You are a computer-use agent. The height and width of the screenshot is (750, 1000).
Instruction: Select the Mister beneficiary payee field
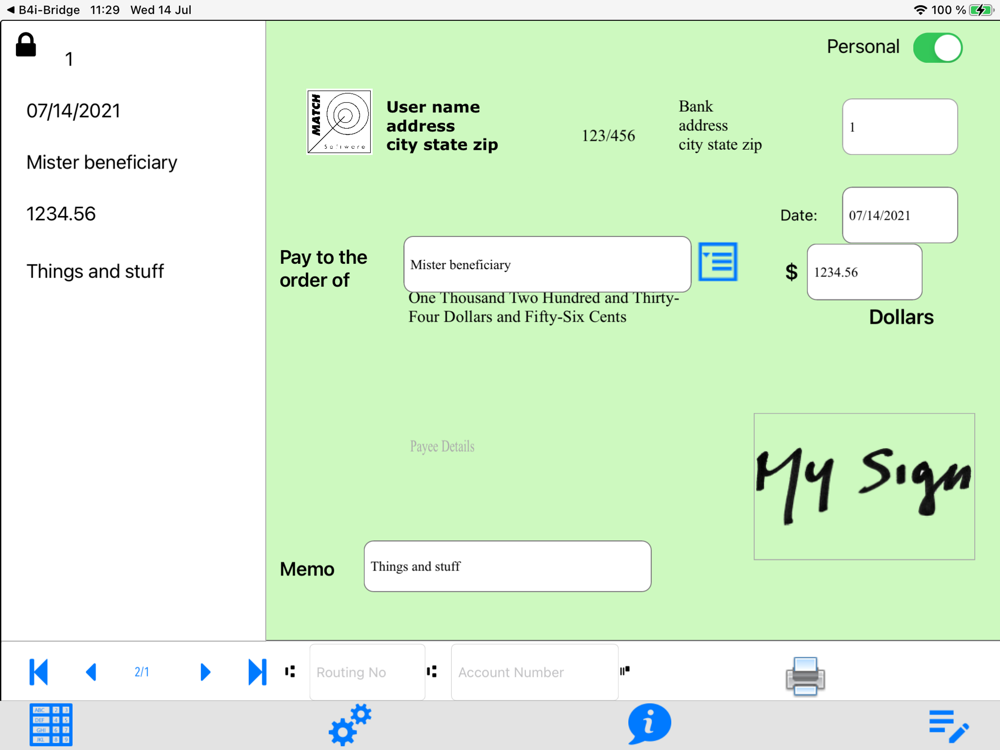point(547,265)
